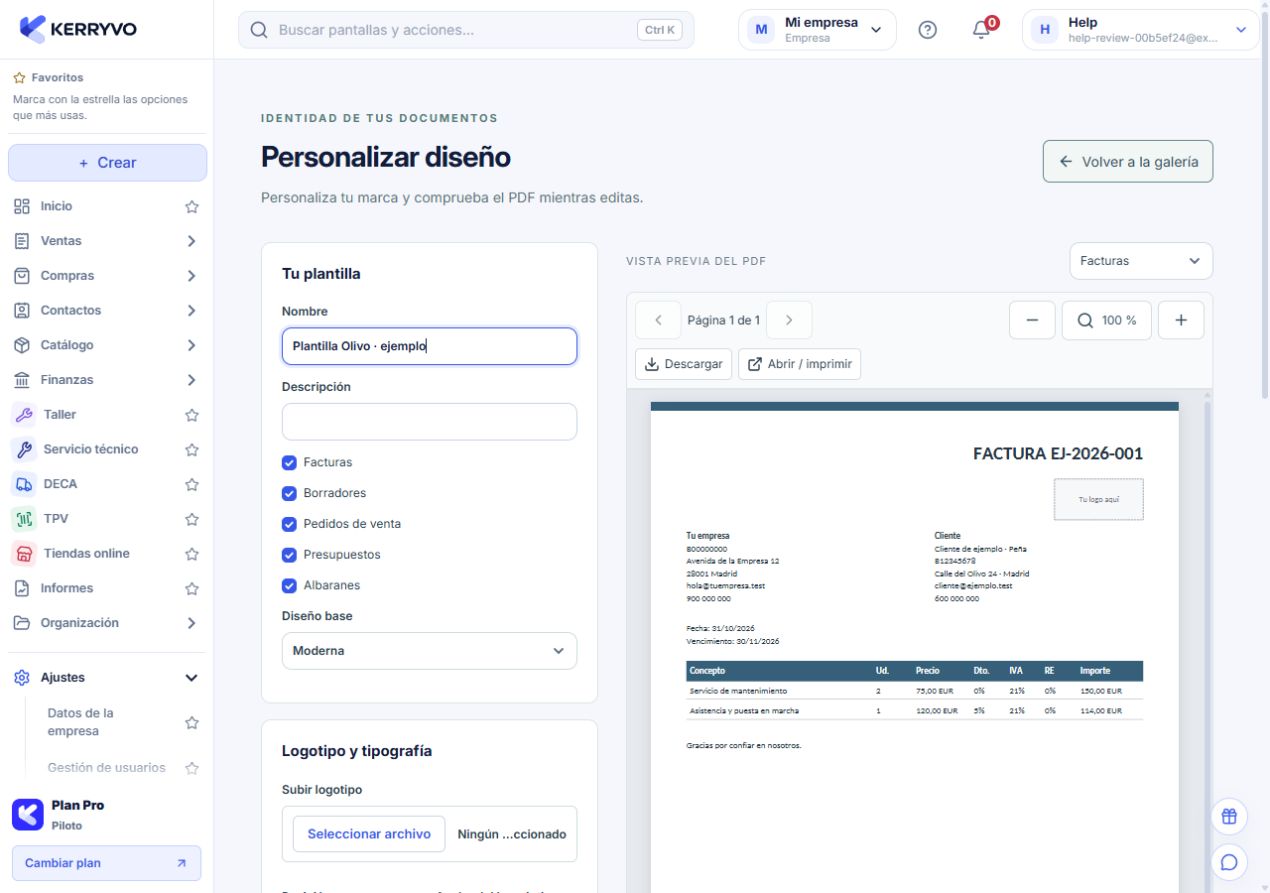Uncheck the Presupuestos checkbox
The image size is (1270, 893).
pos(289,555)
